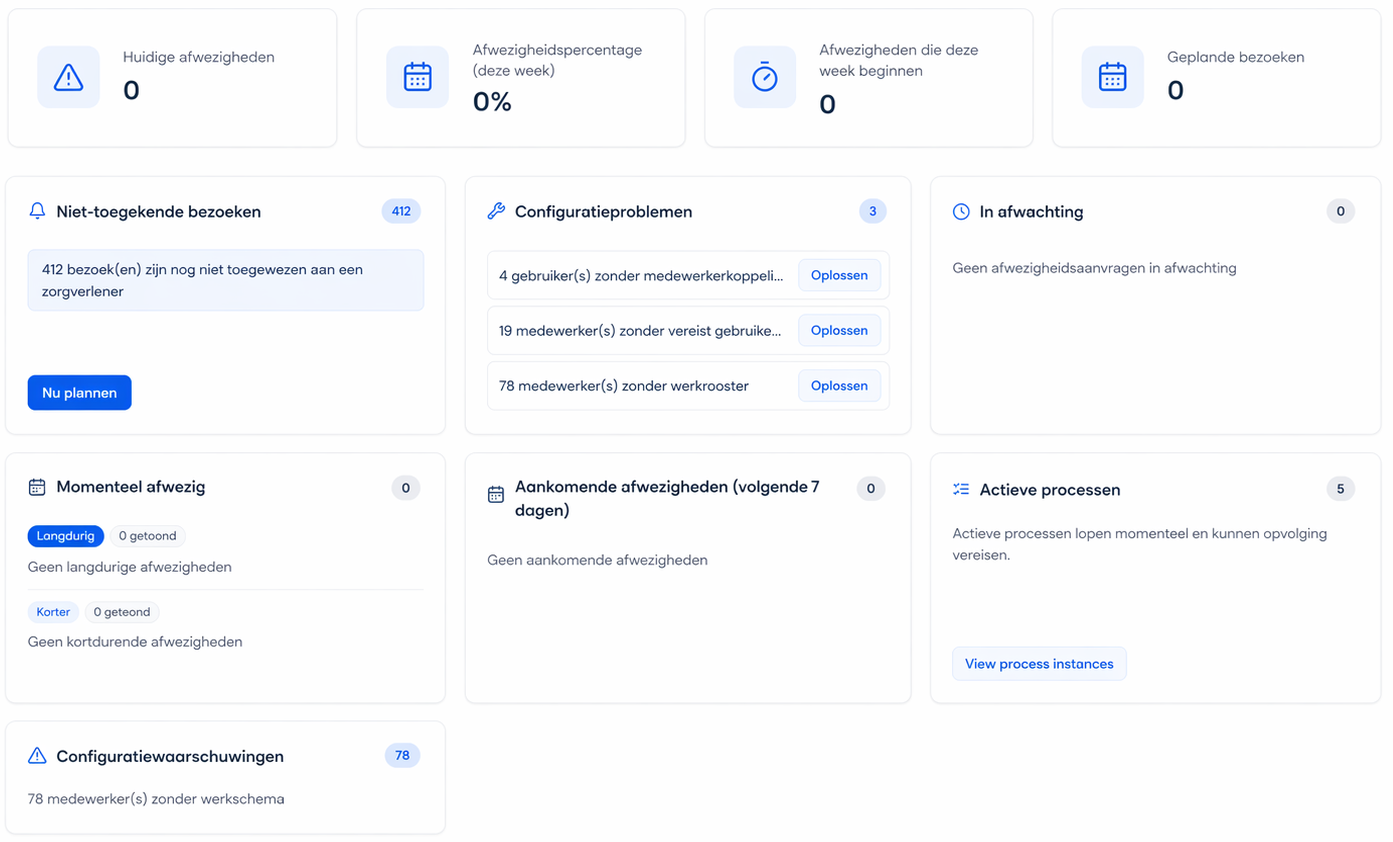Click the 5 badge on Actieve processen
The image size is (1393, 842).
[x=1340, y=489]
